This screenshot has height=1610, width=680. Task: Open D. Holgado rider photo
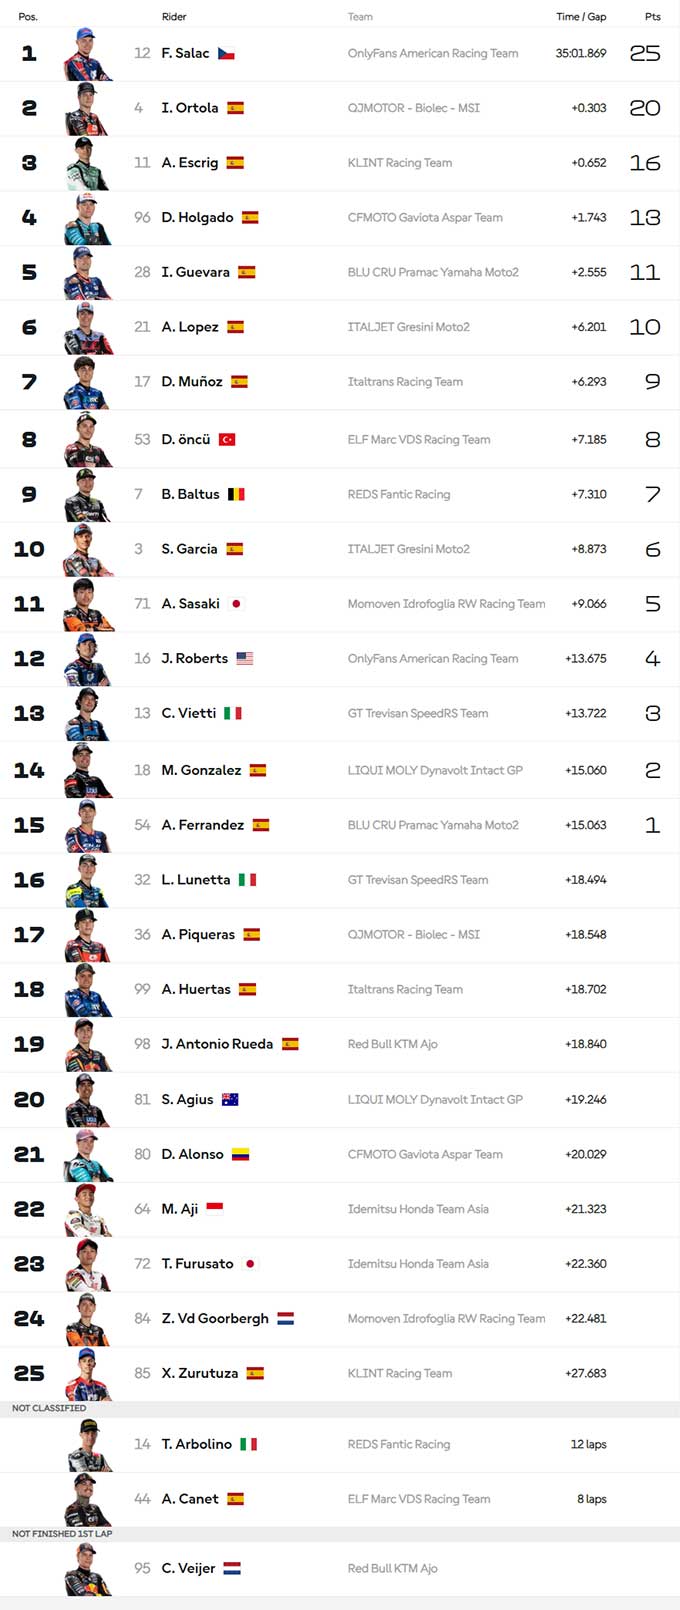coord(89,218)
